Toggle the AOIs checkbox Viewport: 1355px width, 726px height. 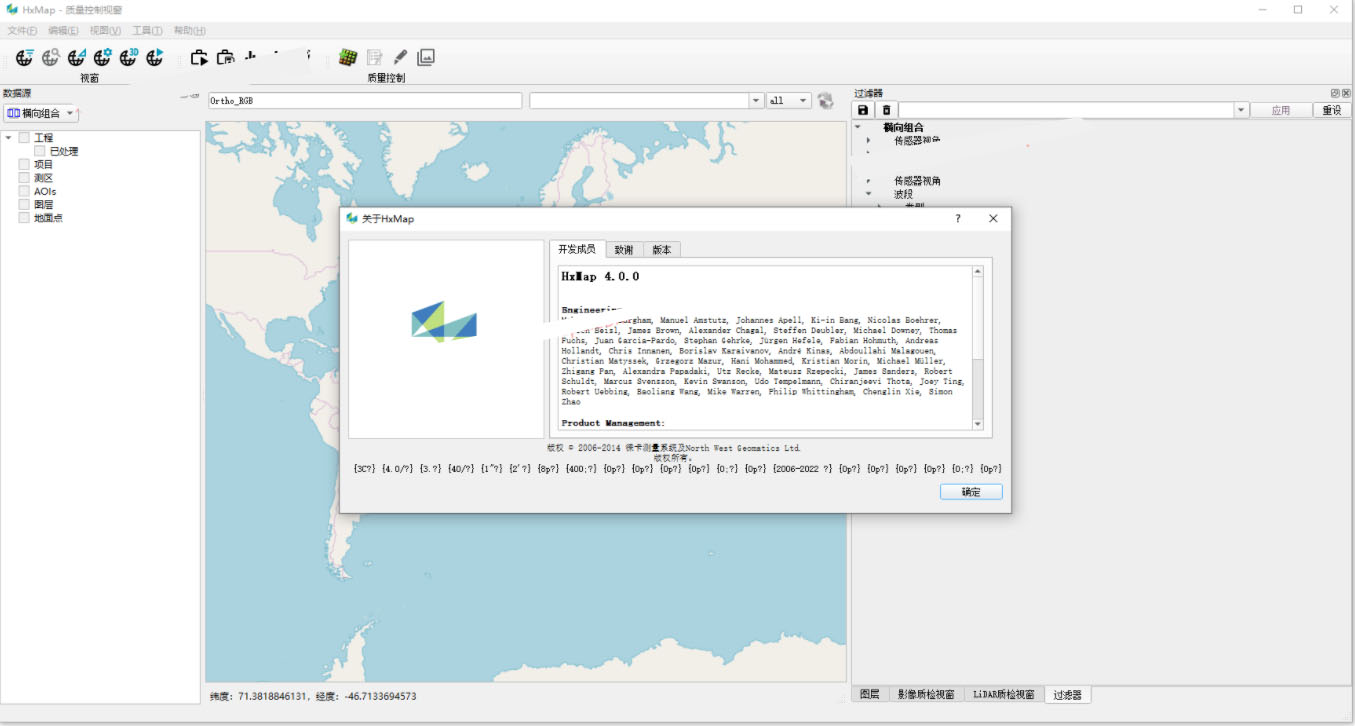(x=24, y=191)
